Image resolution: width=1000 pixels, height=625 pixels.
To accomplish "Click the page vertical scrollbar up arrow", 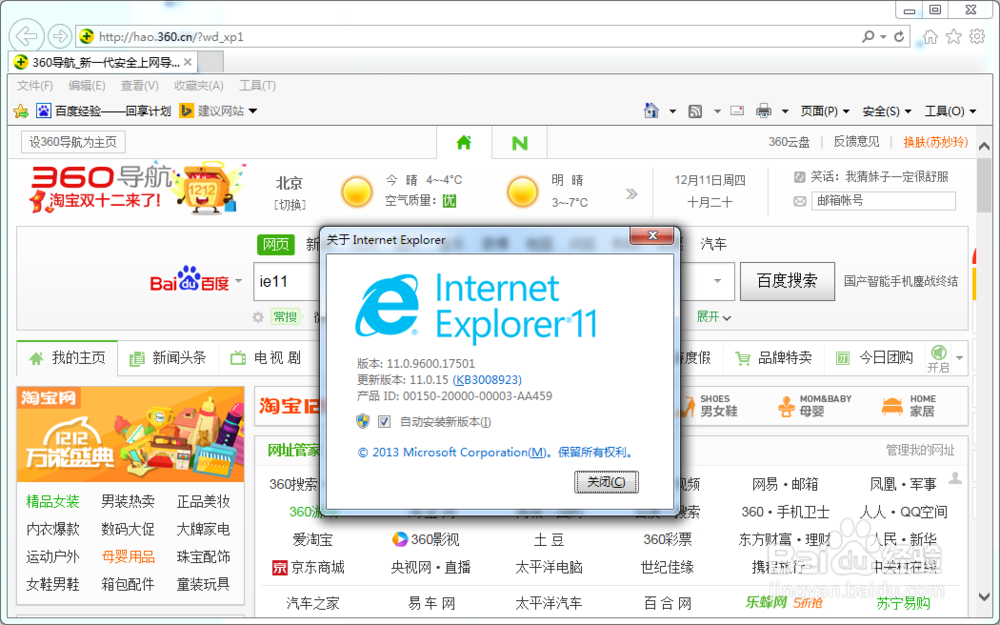I will click(x=984, y=146).
